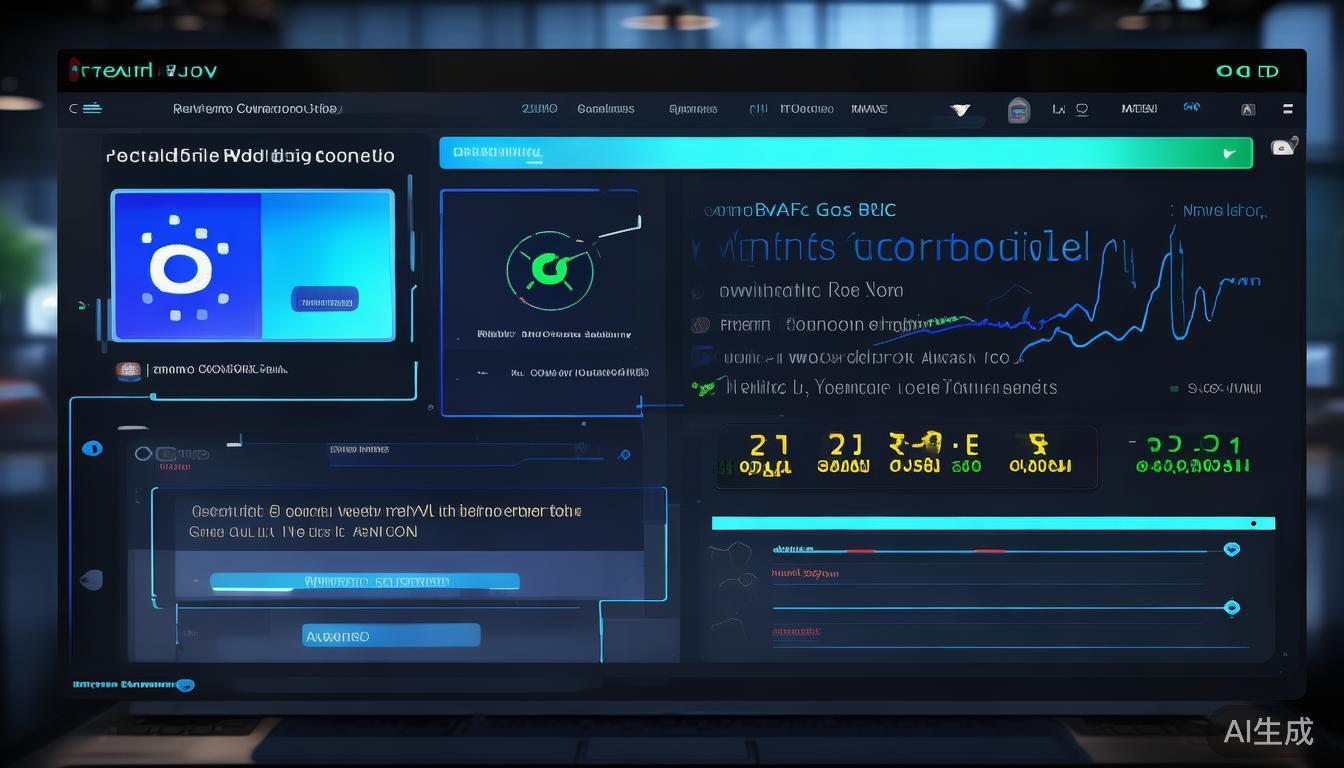Expand the small blue menu icon left of 'ITO' label
The image size is (1344, 768).
click(x=759, y=109)
